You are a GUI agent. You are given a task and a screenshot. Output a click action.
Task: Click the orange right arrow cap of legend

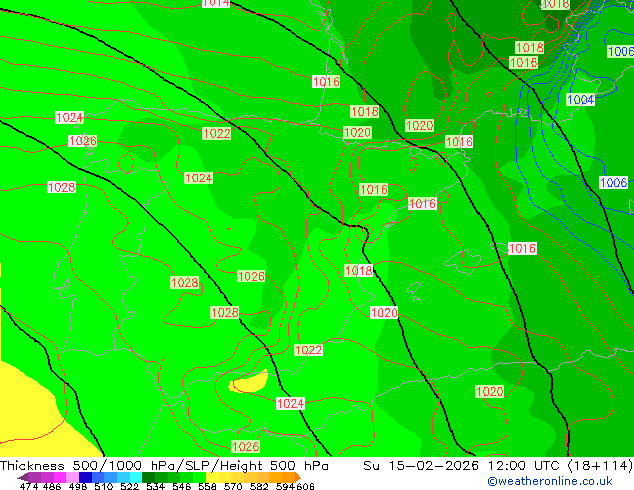298,477
